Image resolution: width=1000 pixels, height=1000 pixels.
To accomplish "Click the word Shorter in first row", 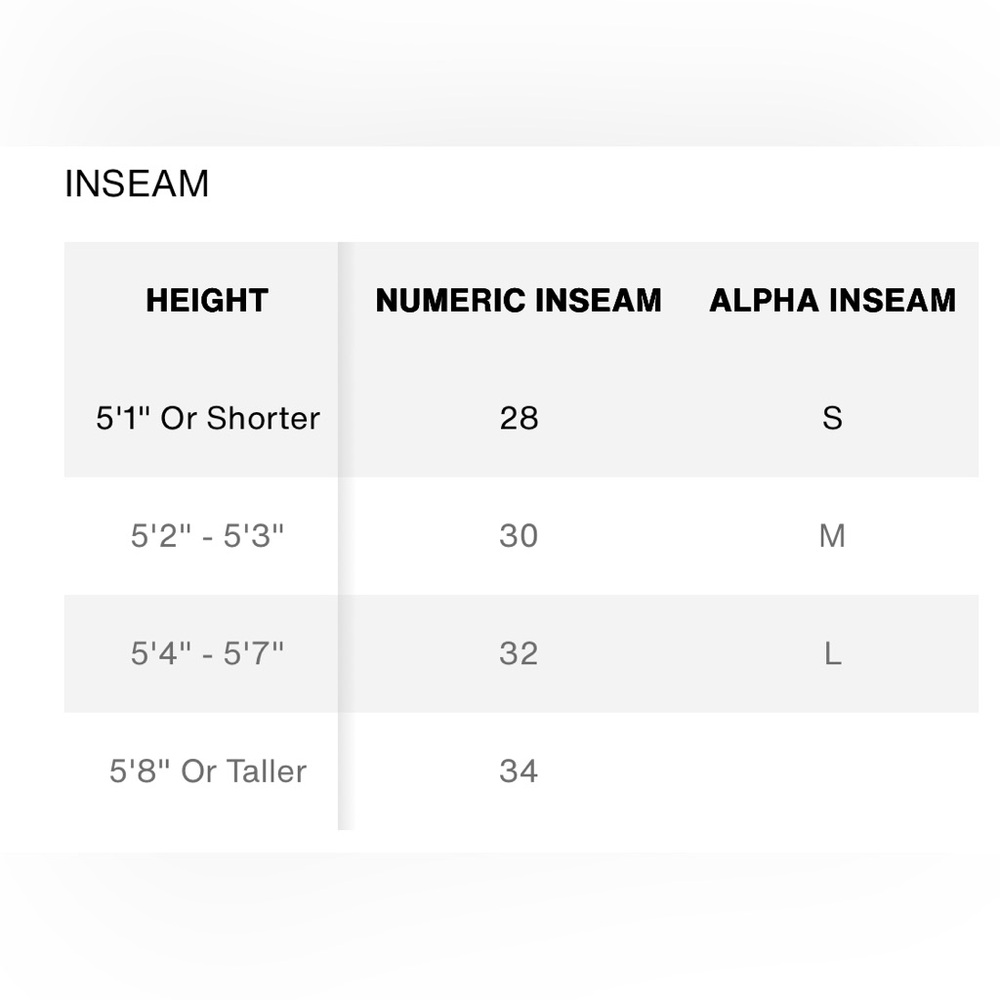I will click(263, 418).
